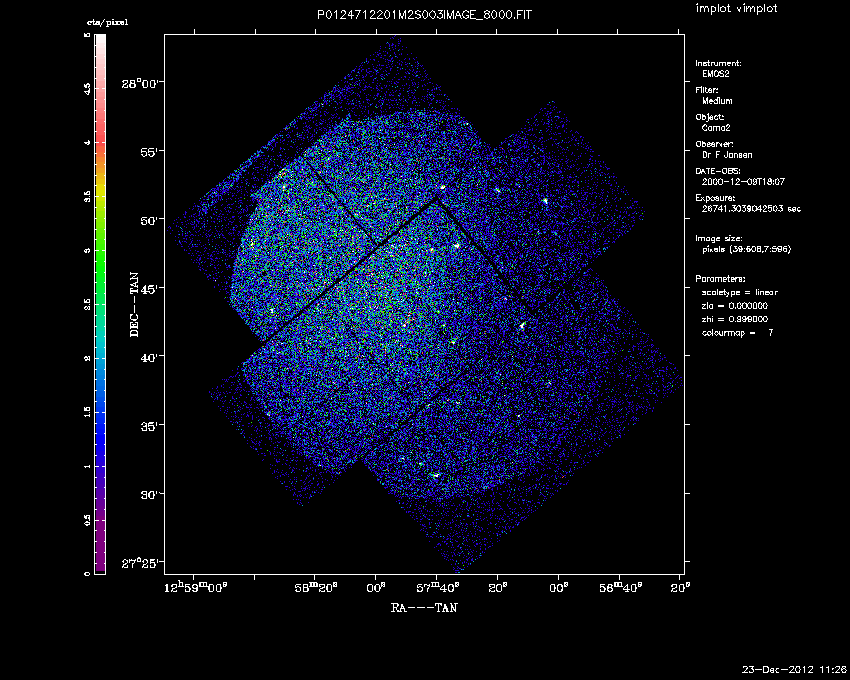The width and height of the screenshot is (850, 680).
Task: Click the 57m40s right ascension label
Action: coord(437,588)
